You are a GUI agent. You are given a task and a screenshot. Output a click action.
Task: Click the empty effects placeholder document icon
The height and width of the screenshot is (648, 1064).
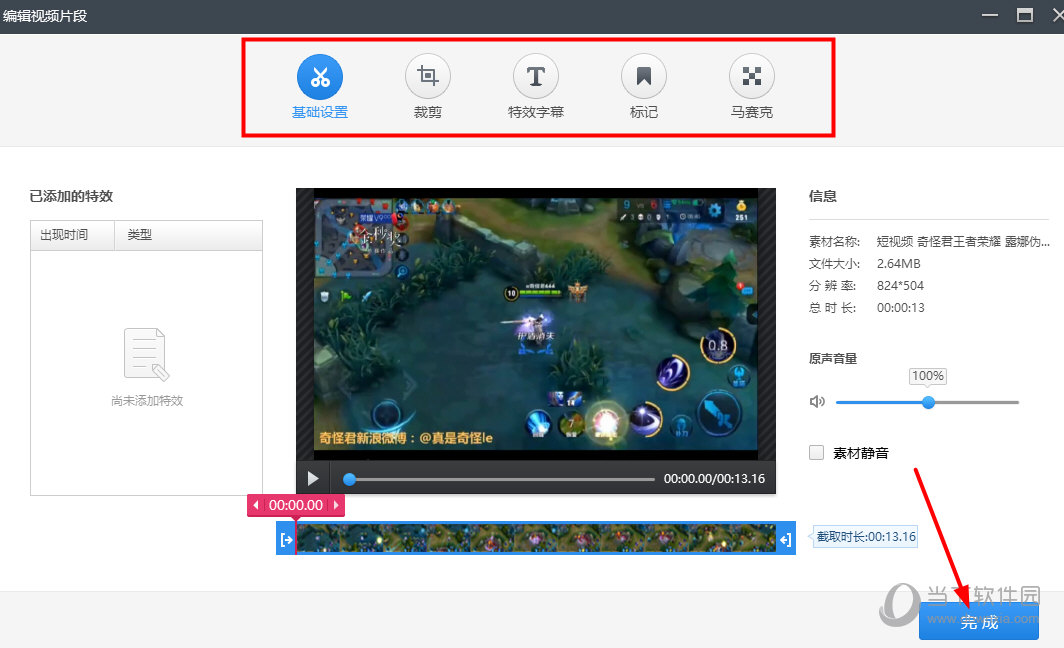(146, 354)
